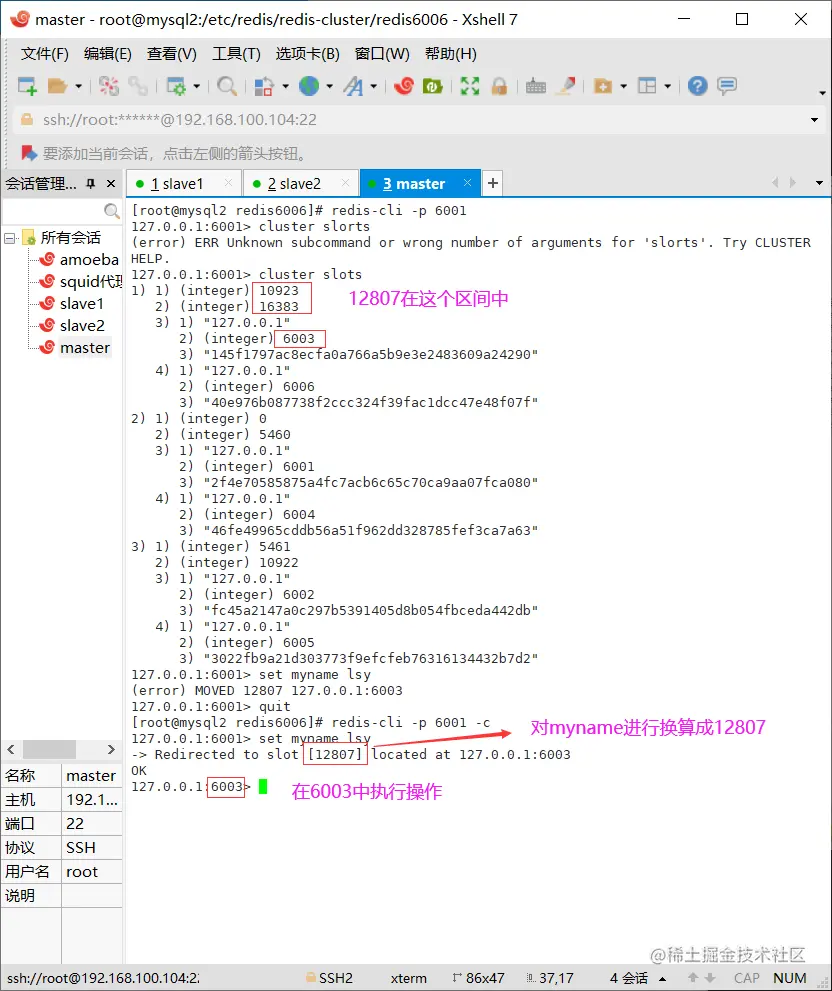Switch to the 1 slave1 tab
Image resolution: width=832 pixels, height=991 pixels.
183,184
